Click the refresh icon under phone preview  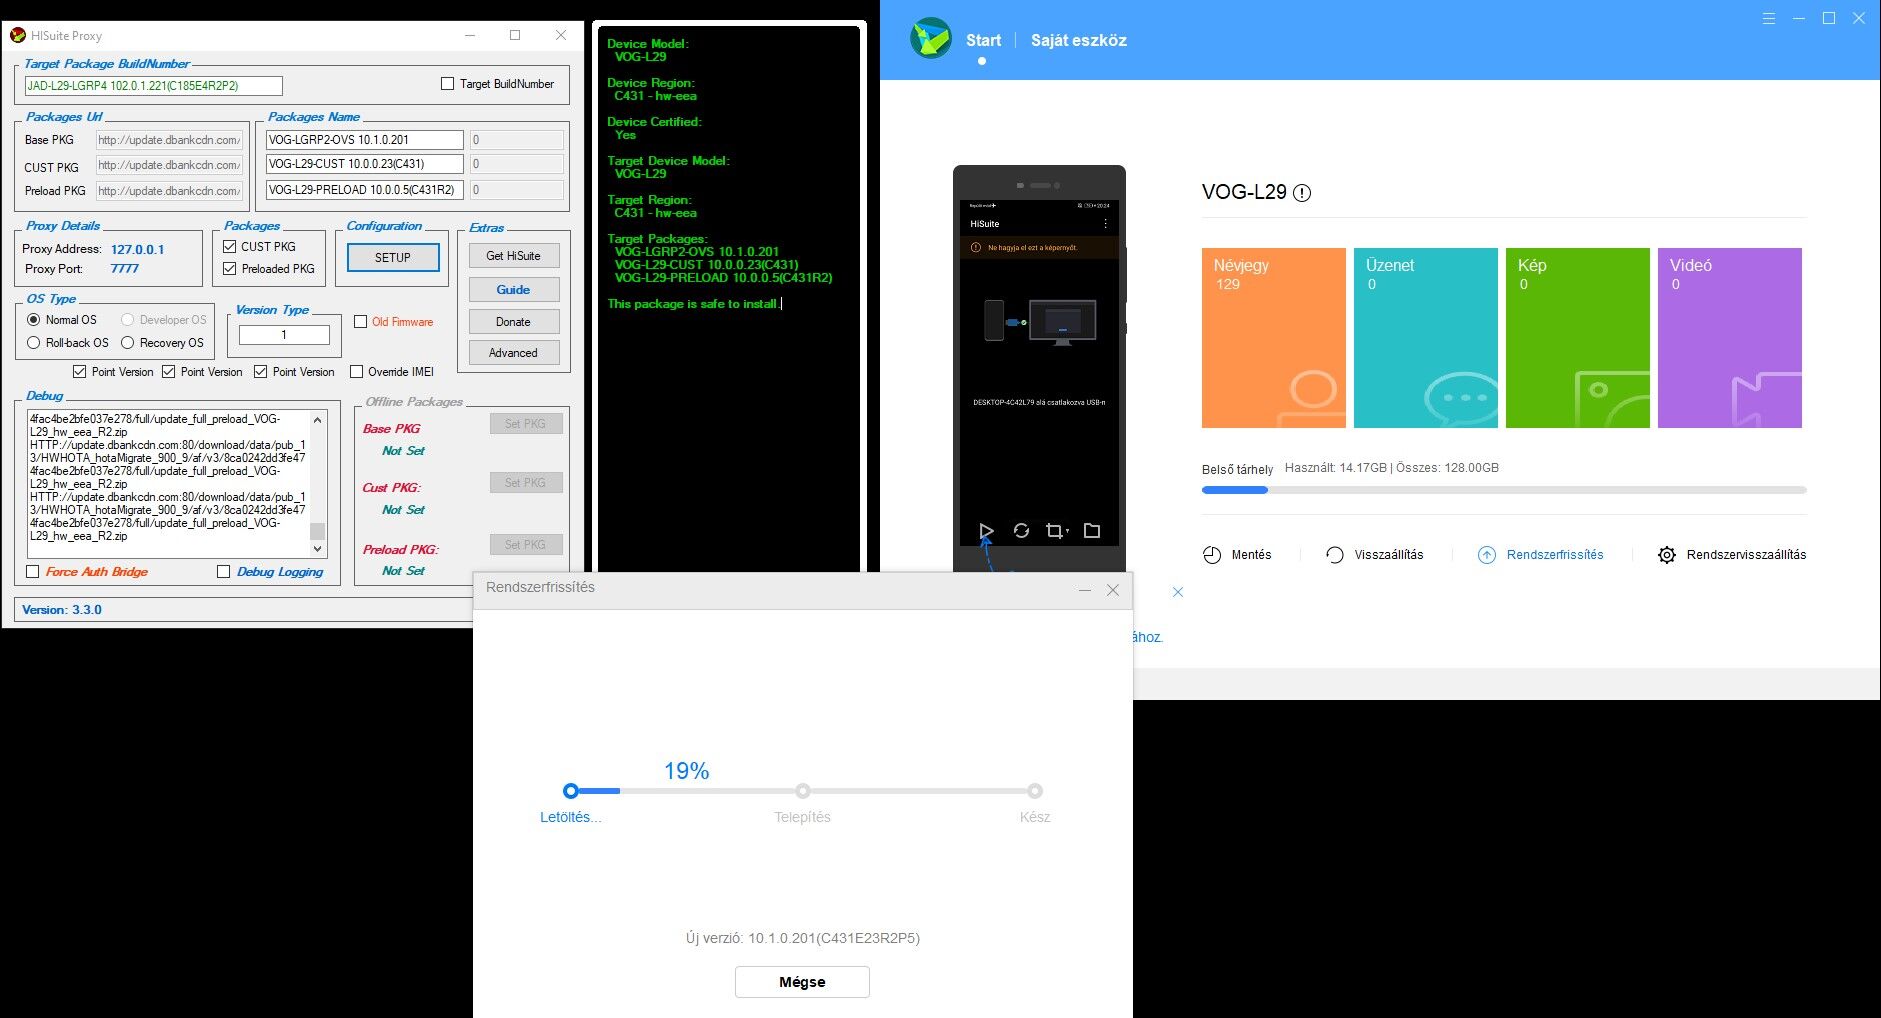(x=1021, y=531)
